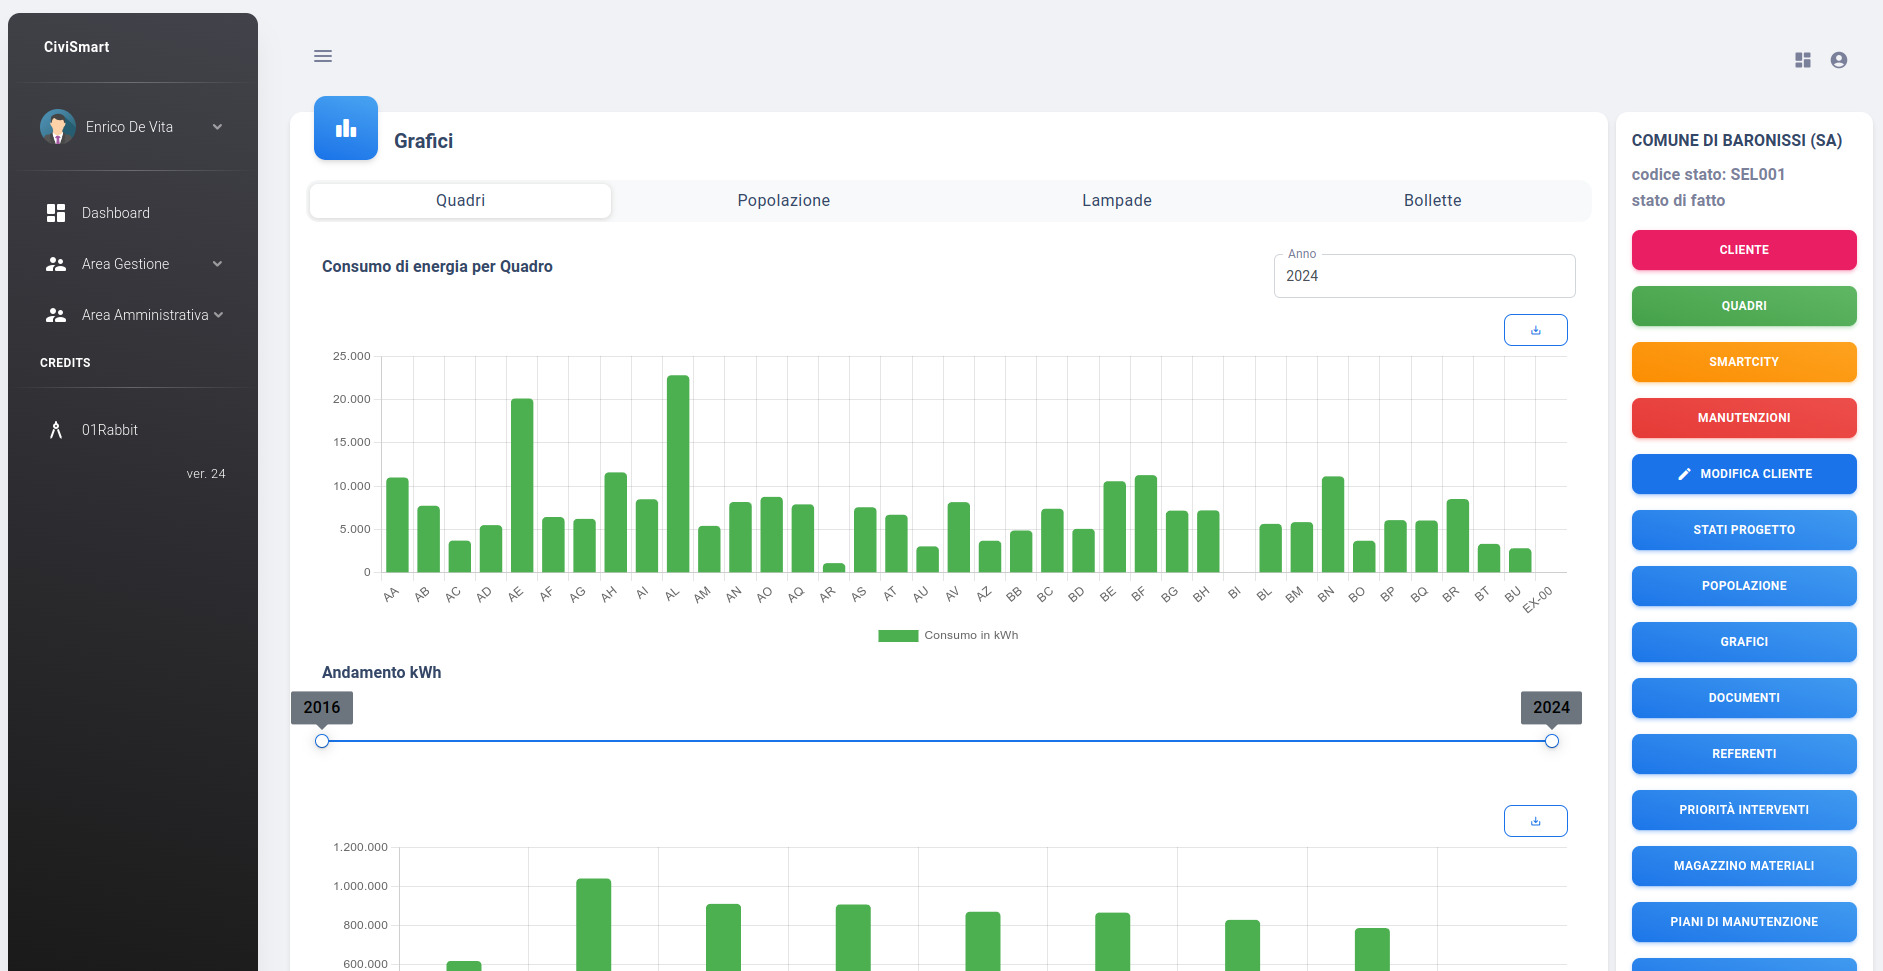Click the PIANI DI MANUTENZIONE button
This screenshot has height=971, width=1883.
tap(1744, 922)
